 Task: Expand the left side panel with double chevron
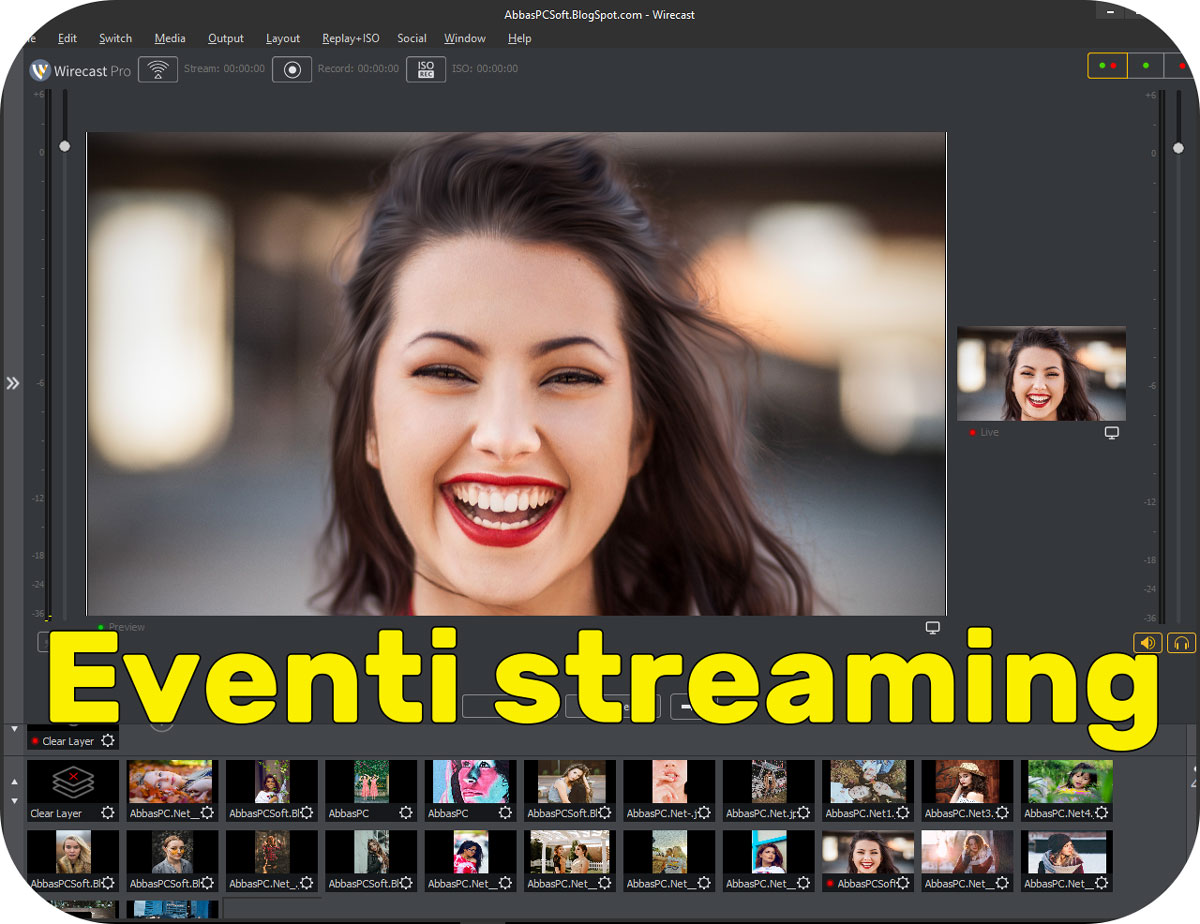pyautogui.click(x=13, y=383)
